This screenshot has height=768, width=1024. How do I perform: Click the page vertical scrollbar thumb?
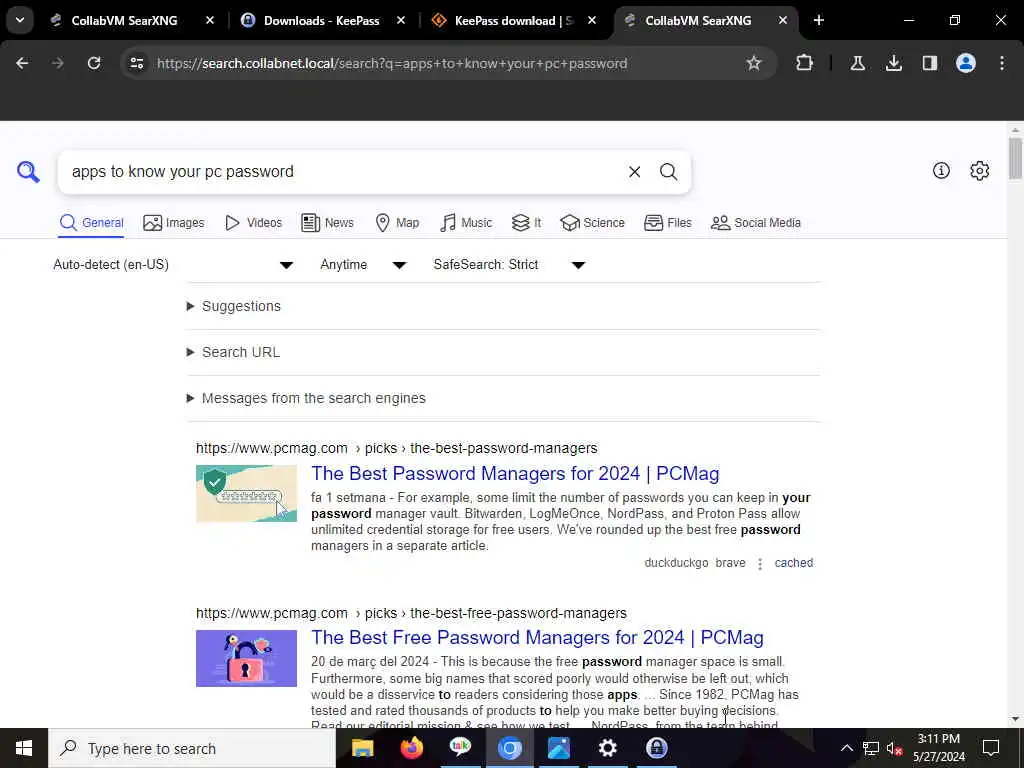tap(1015, 158)
